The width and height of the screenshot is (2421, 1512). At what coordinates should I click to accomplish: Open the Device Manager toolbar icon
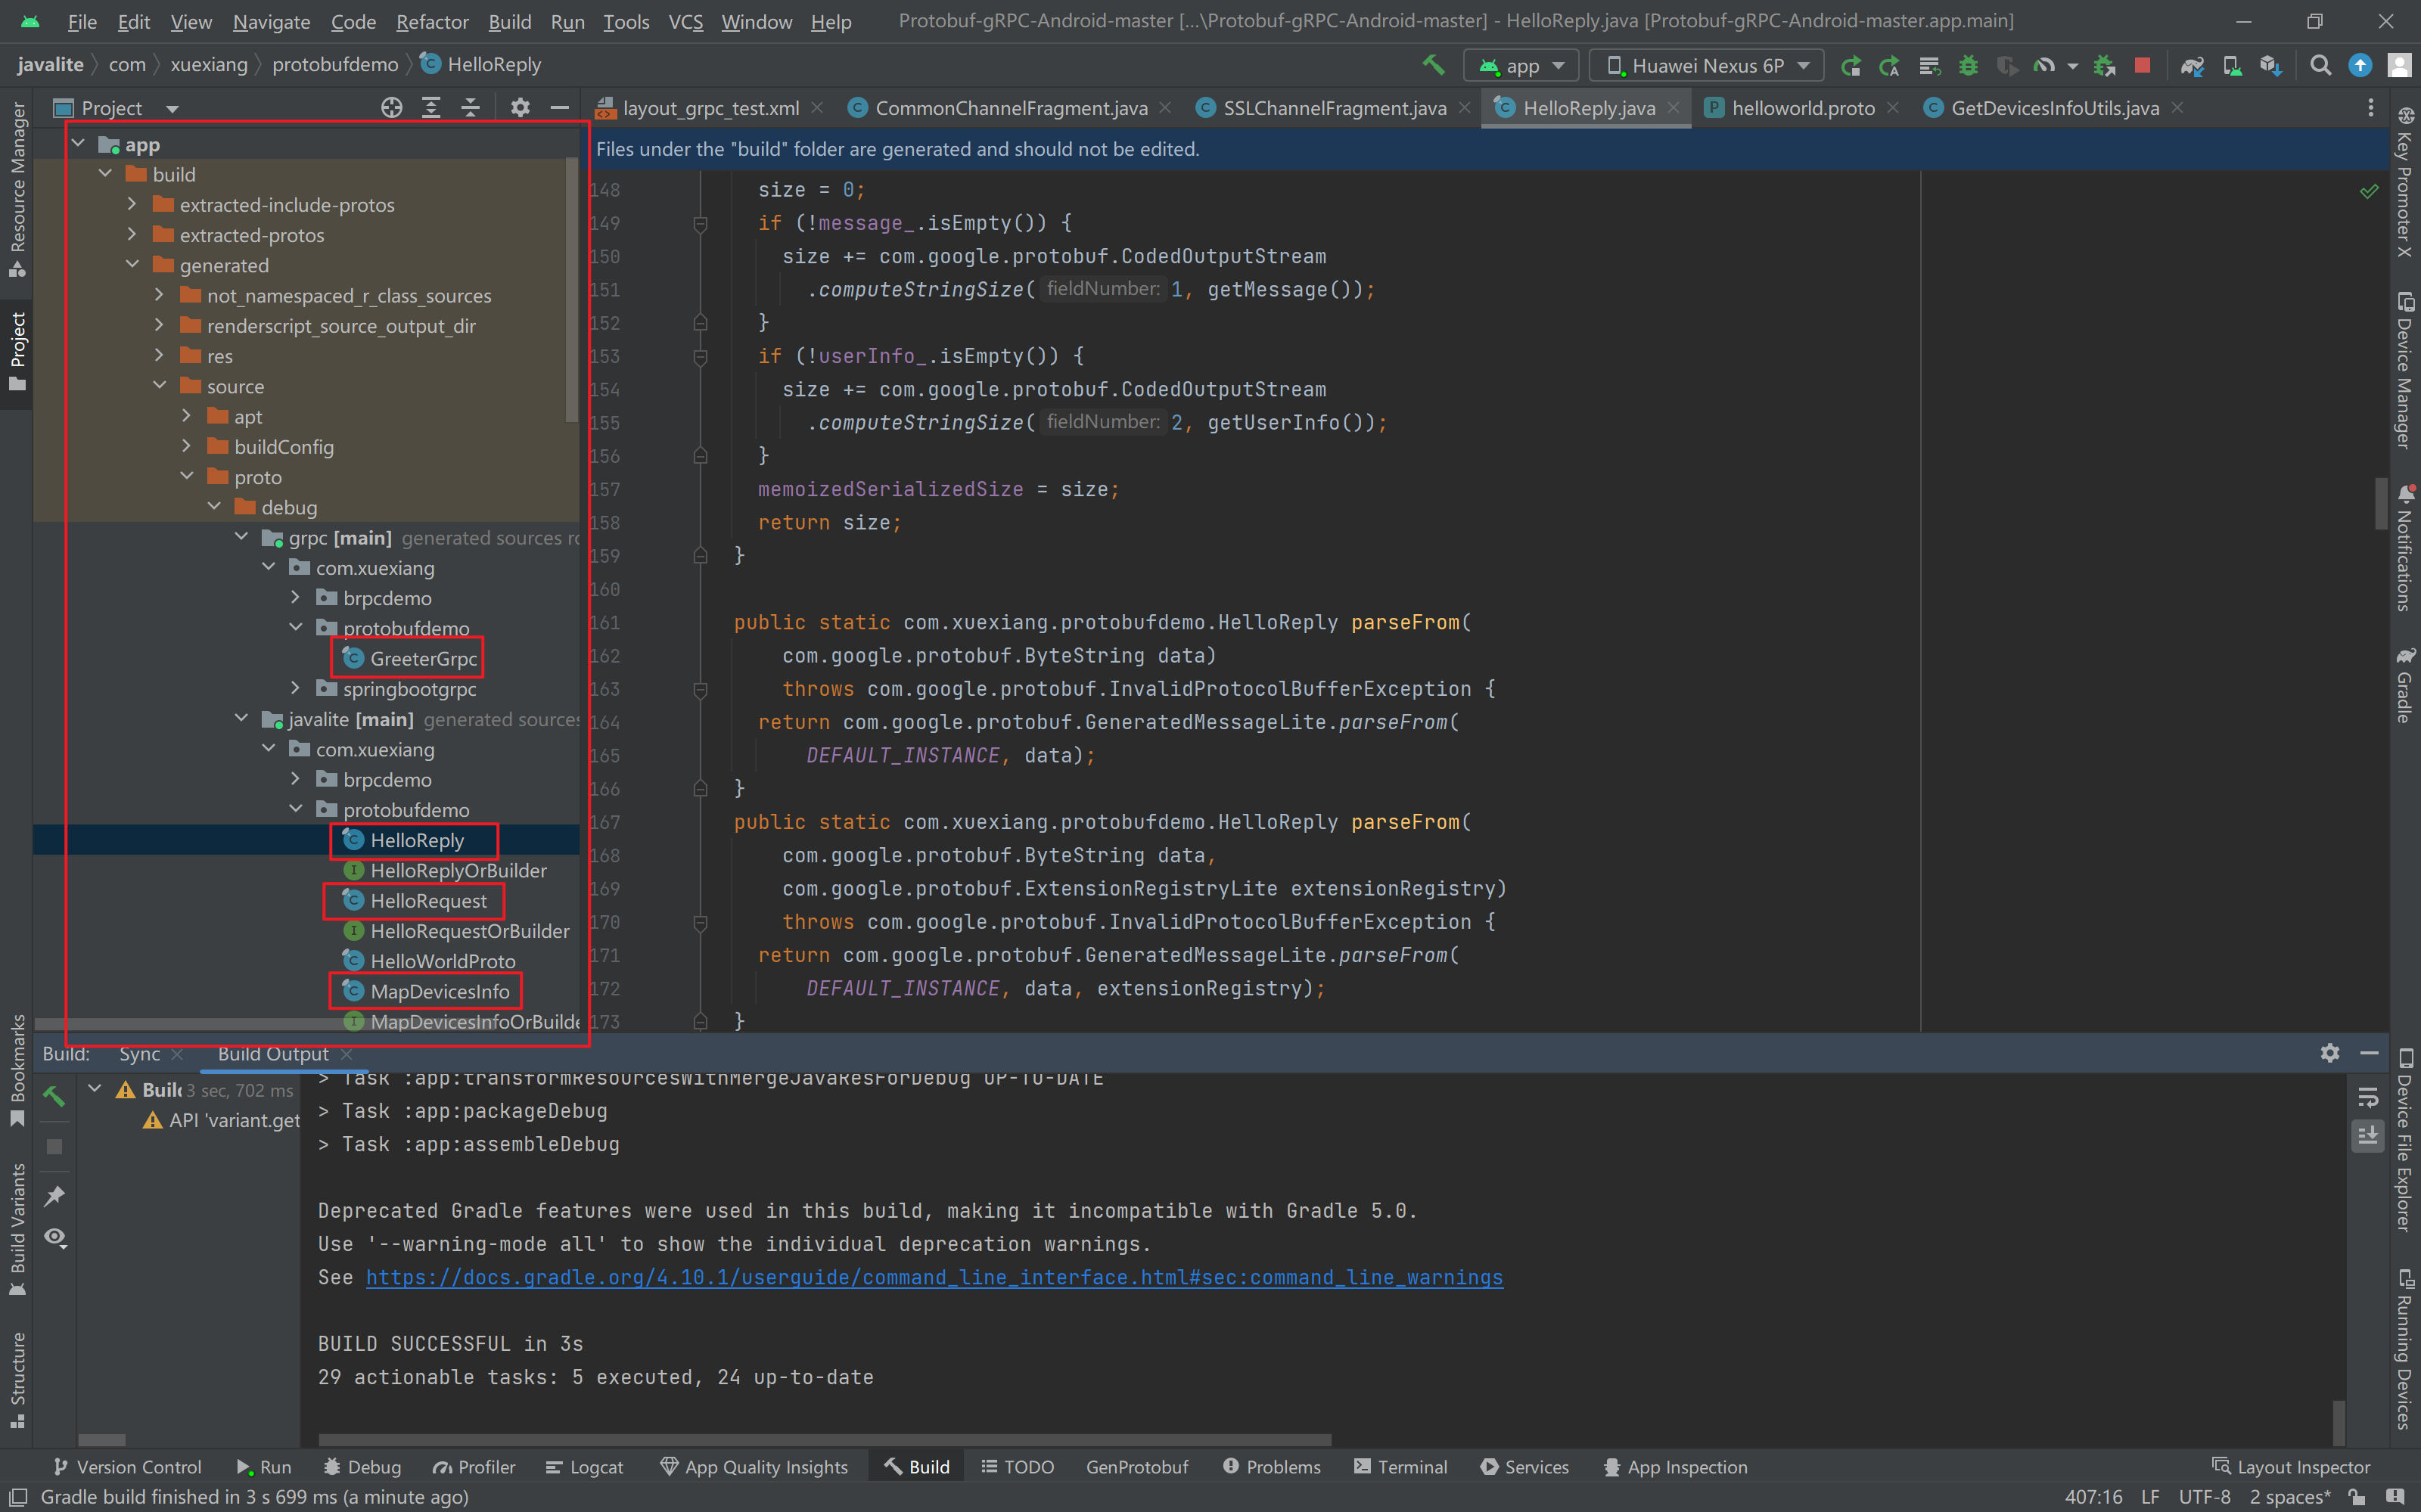2232,65
